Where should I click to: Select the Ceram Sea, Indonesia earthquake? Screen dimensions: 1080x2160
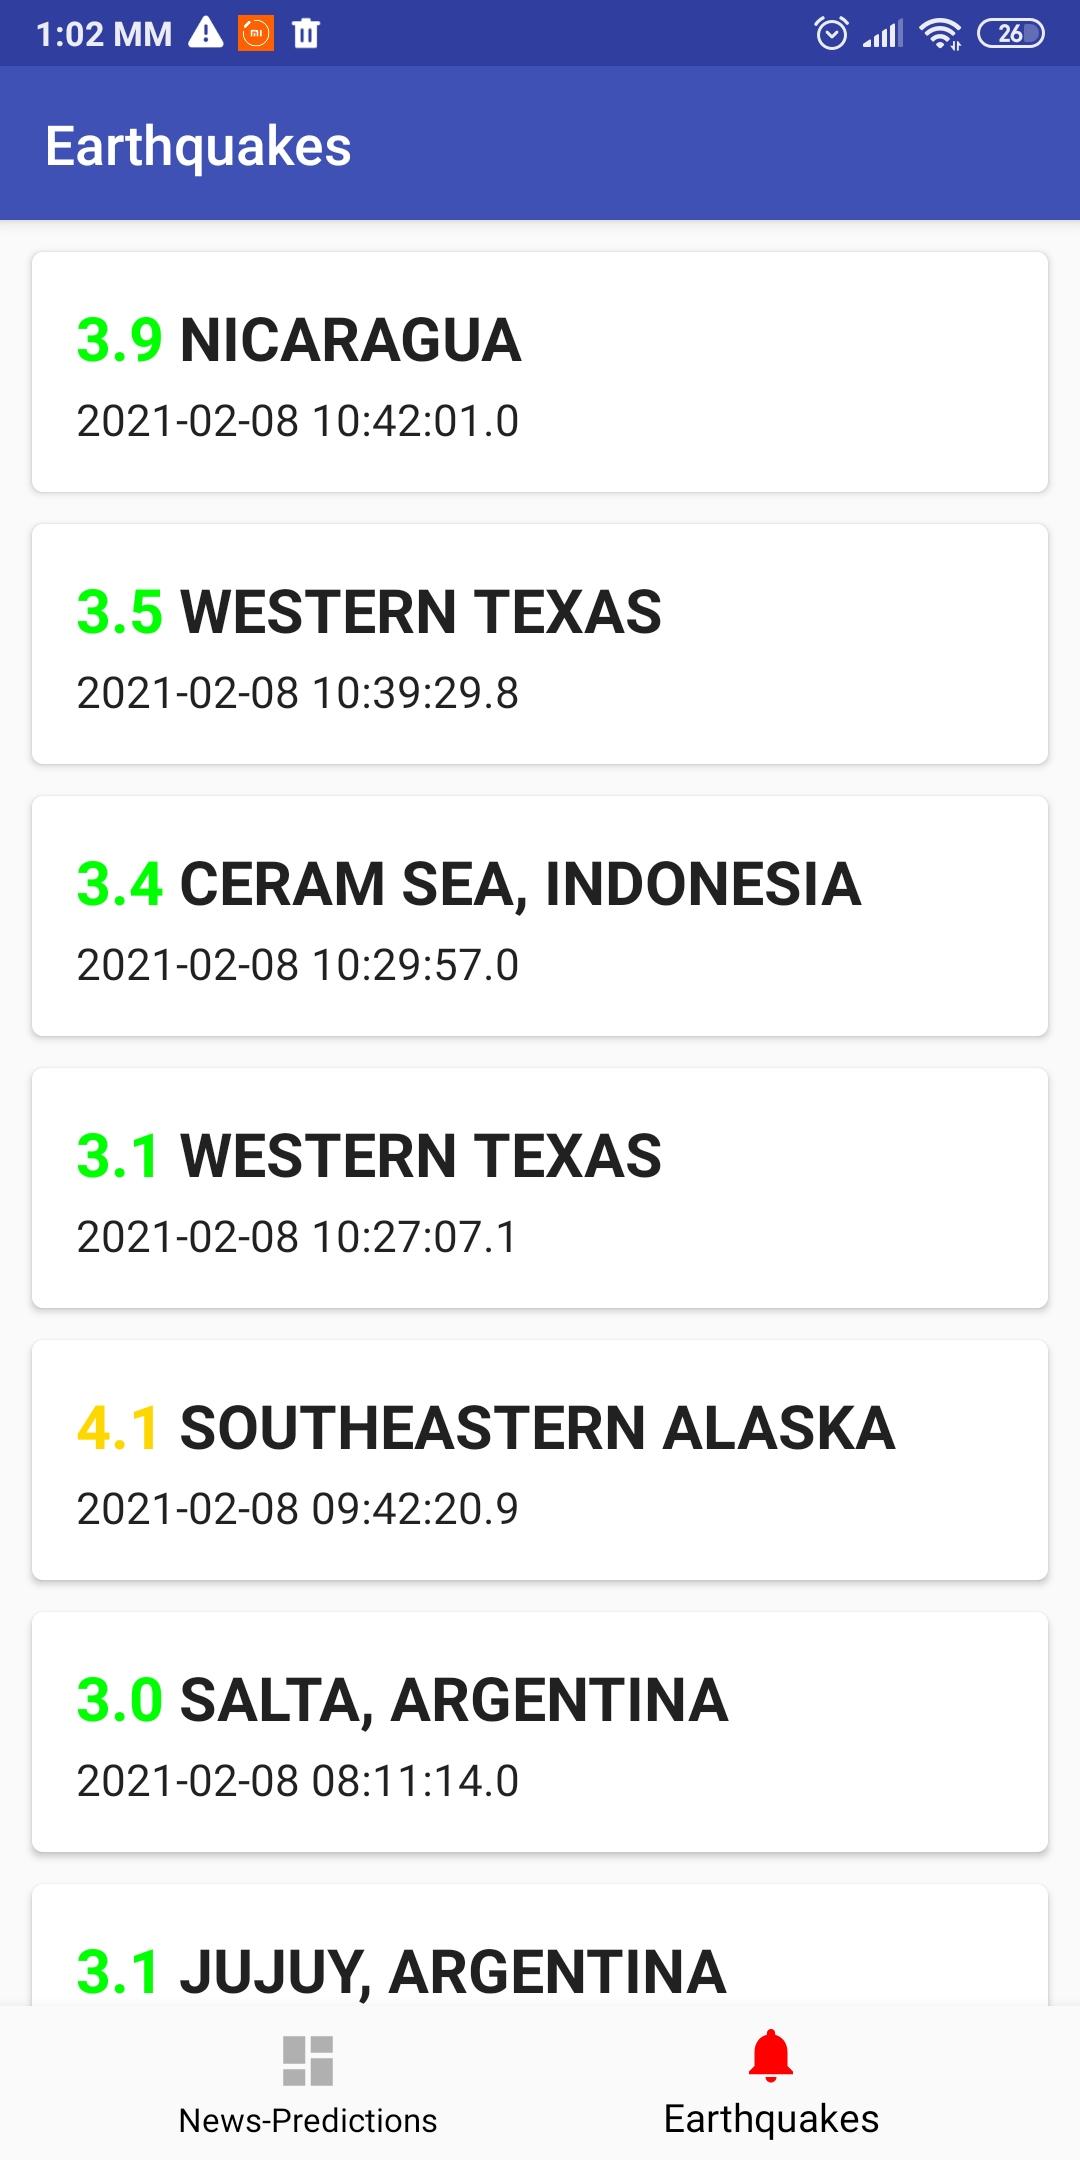pos(540,916)
